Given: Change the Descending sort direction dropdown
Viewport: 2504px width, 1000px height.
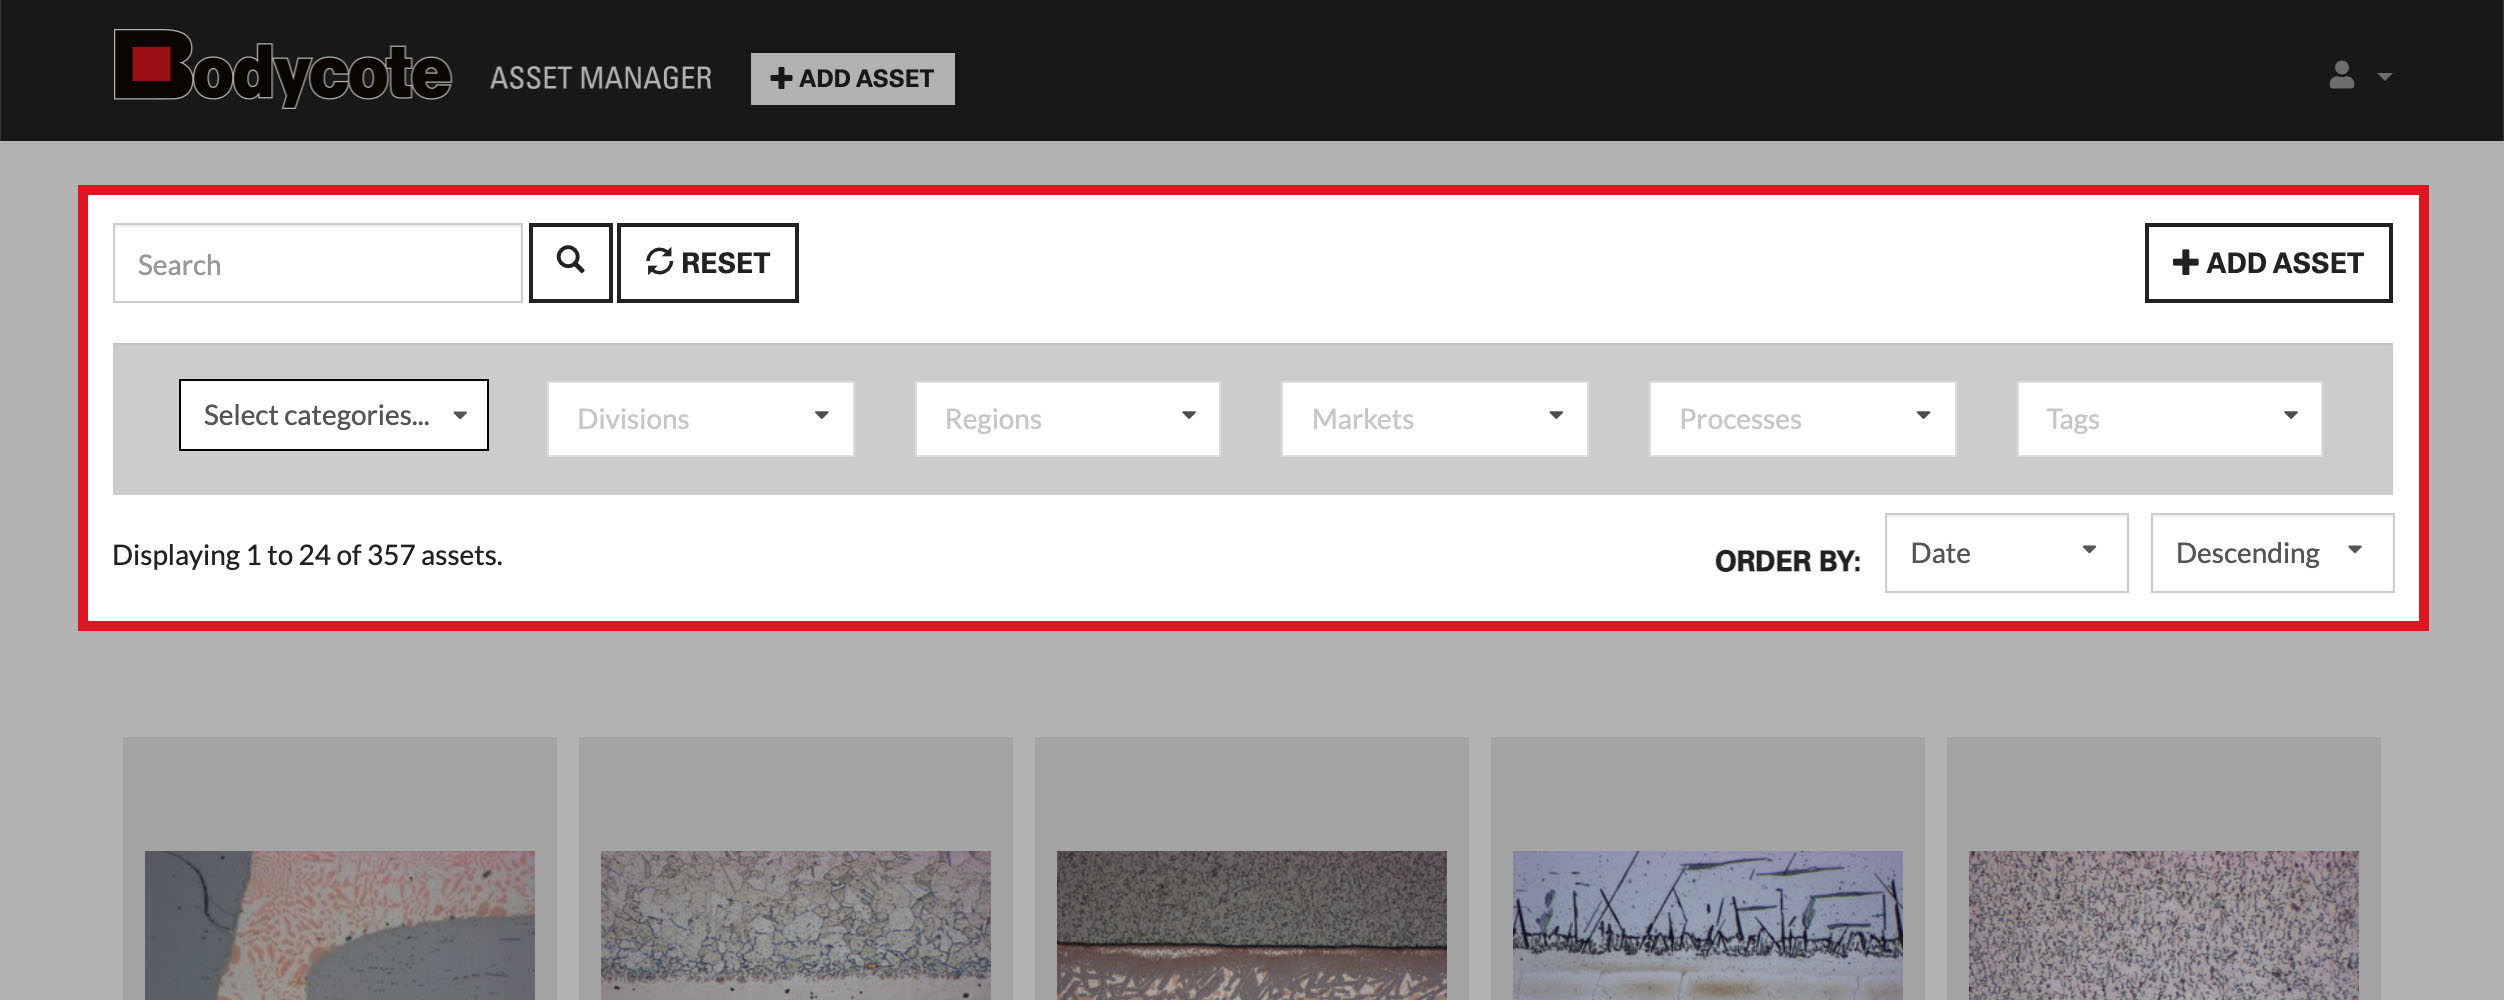Looking at the screenshot, I should click(2271, 553).
